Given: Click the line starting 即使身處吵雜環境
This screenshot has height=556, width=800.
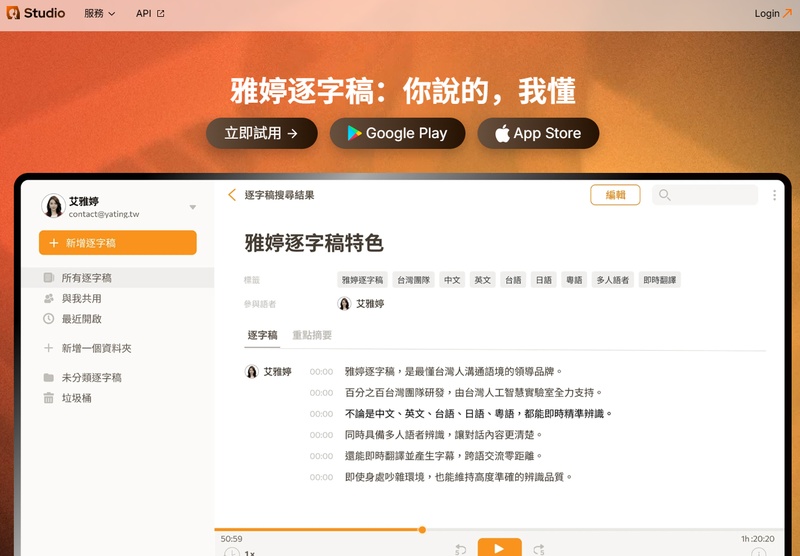Looking at the screenshot, I should point(459,477).
